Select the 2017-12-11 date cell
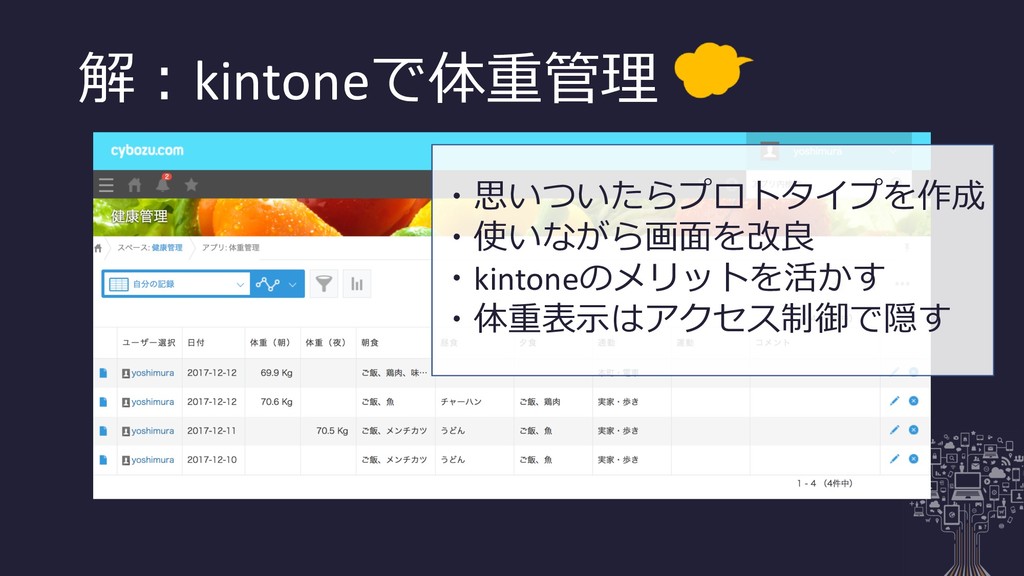 point(213,431)
